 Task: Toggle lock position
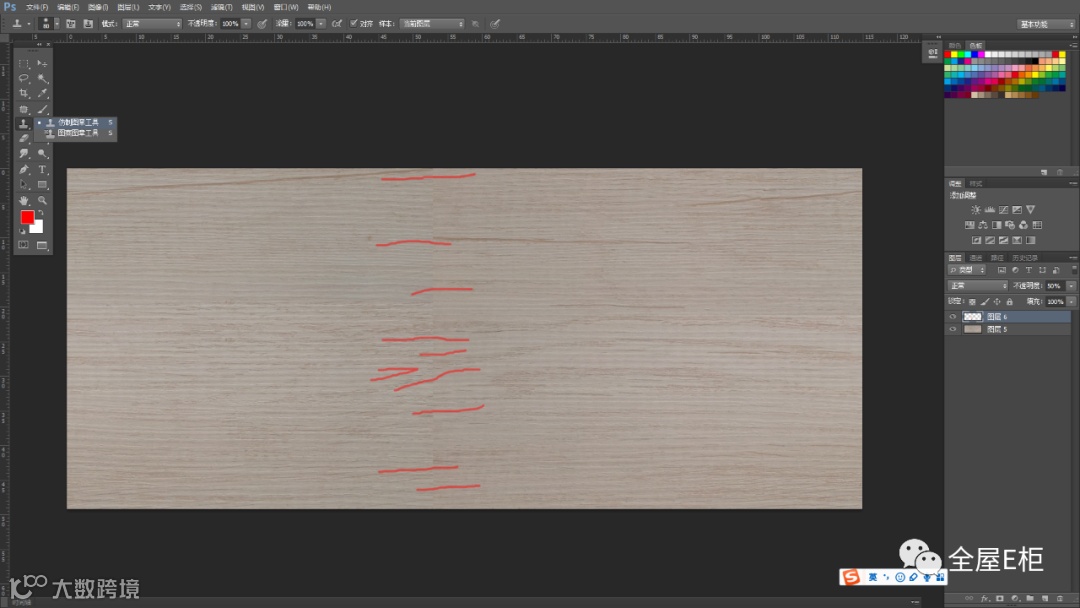click(x=997, y=302)
